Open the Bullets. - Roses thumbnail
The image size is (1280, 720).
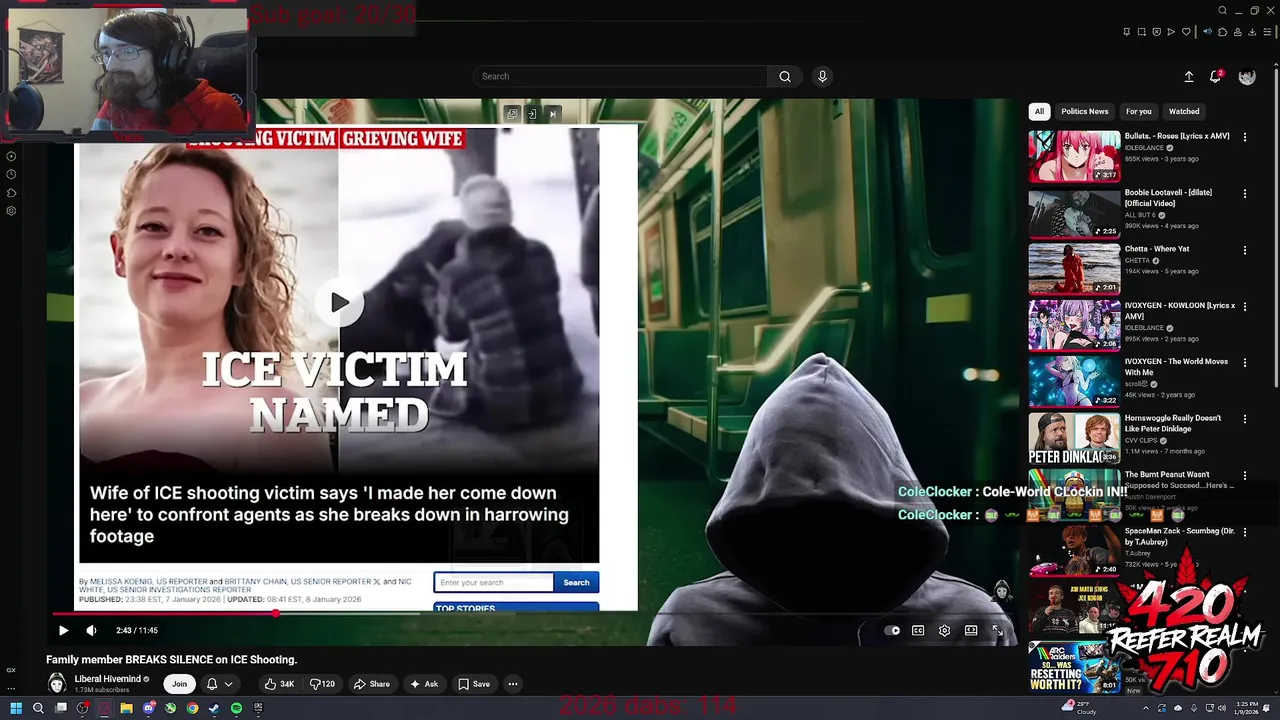[x=1074, y=156]
